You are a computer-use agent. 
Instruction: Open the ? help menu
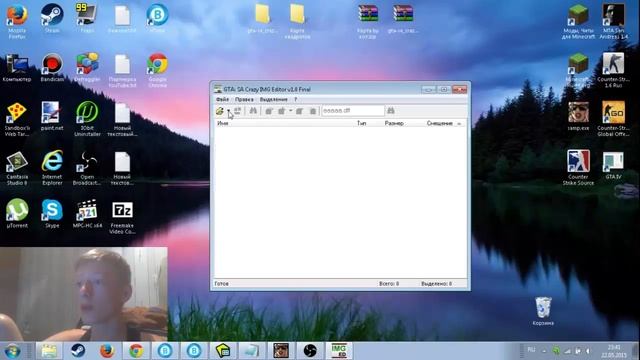tap(296, 100)
